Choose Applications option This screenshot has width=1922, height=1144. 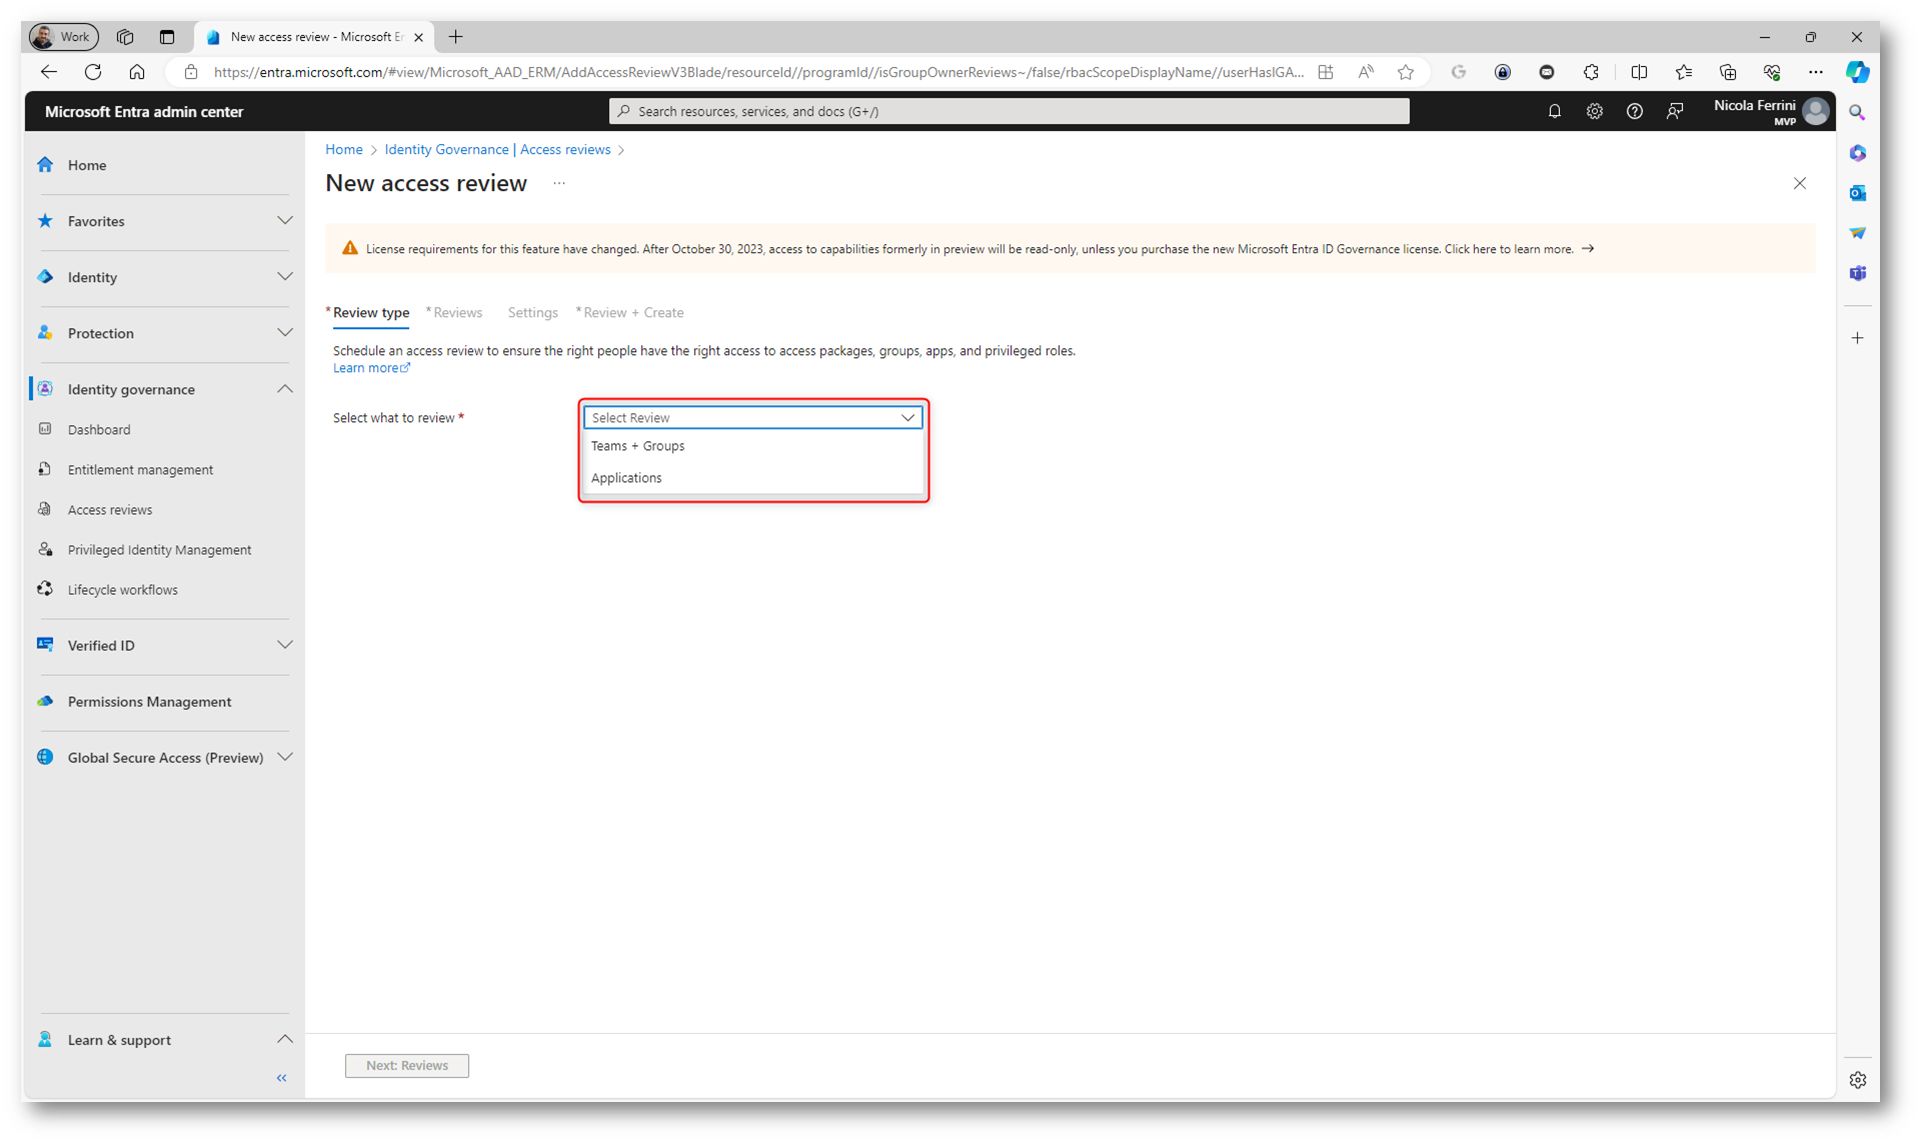753,478
